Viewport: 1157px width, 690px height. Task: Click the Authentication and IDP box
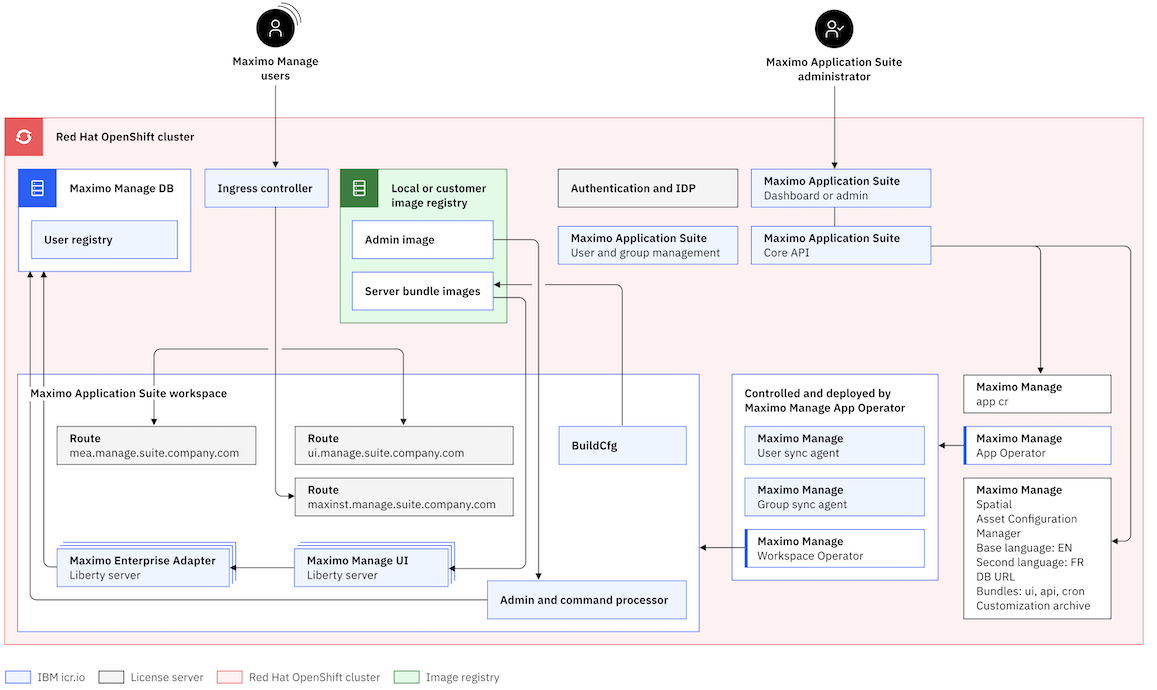[648, 188]
